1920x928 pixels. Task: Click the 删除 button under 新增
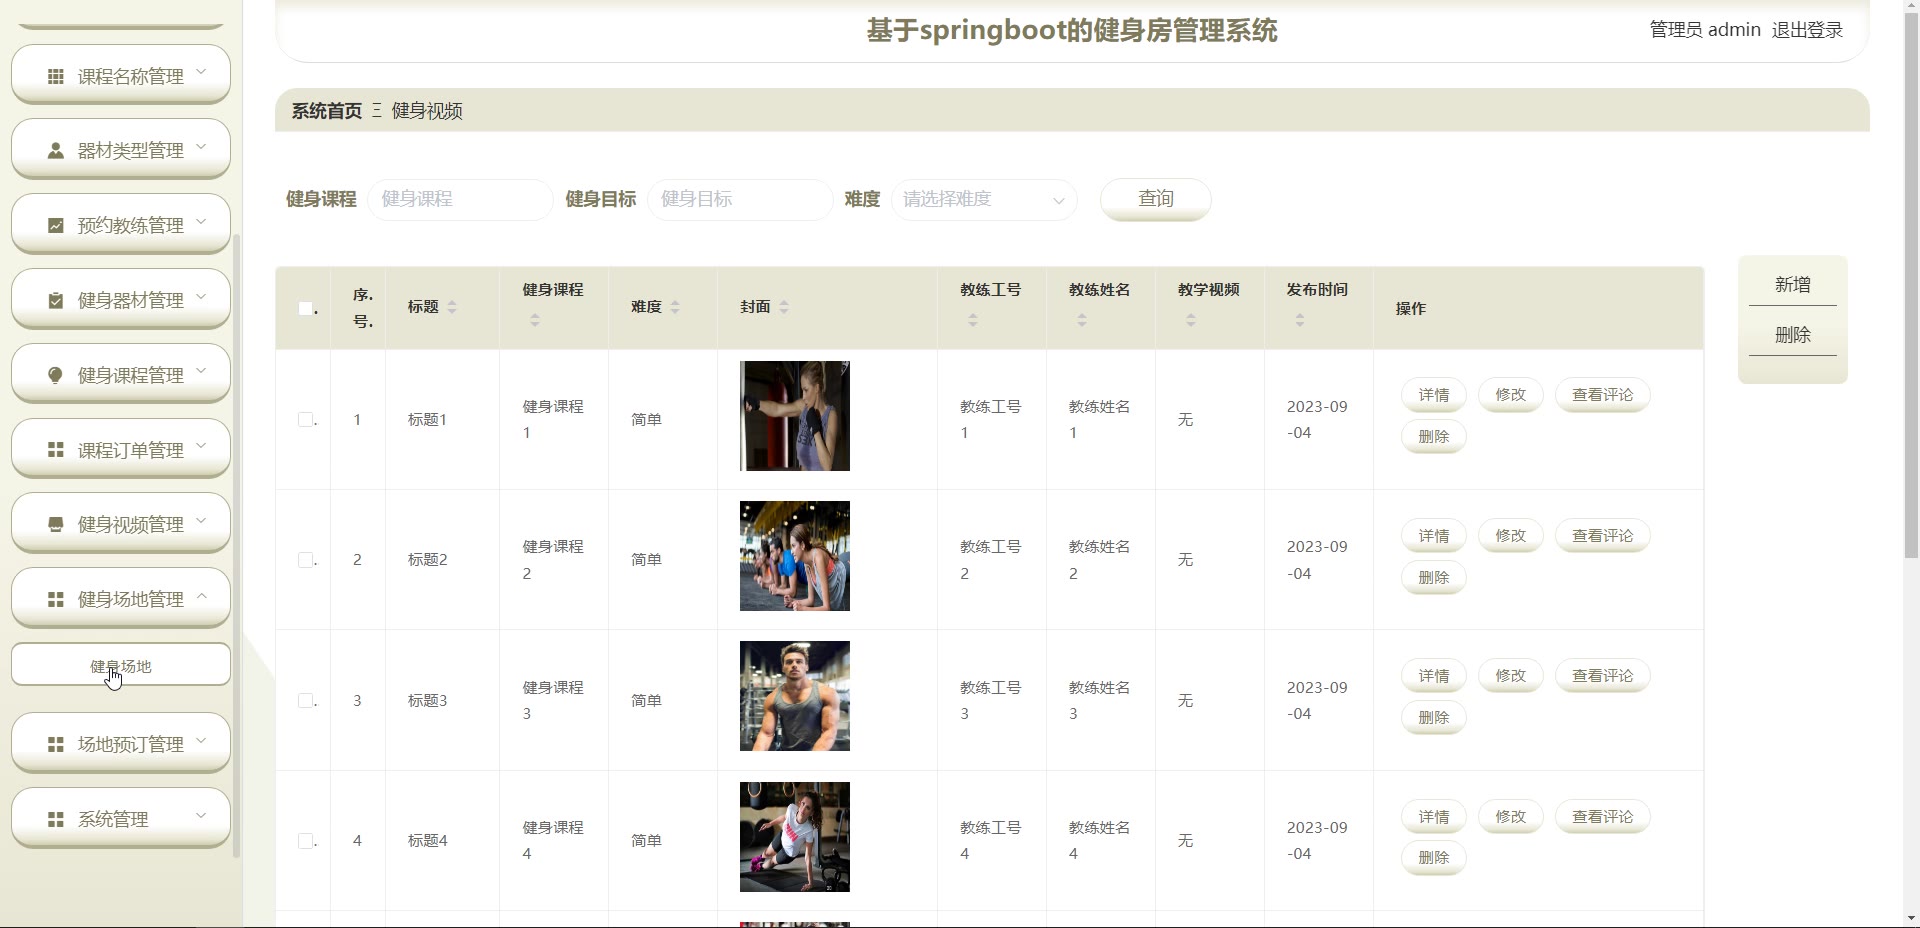tap(1793, 335)
